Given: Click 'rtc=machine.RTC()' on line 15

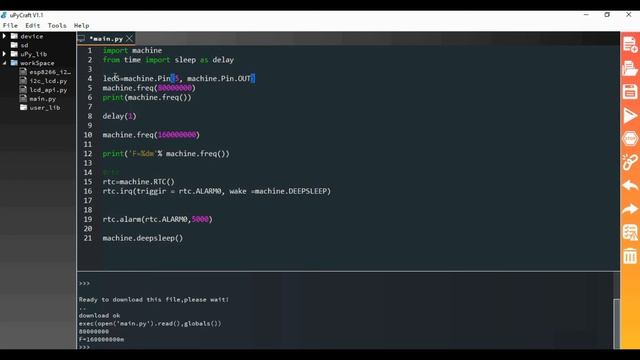Looking at the screenshot, I should (x=138, y=182).
